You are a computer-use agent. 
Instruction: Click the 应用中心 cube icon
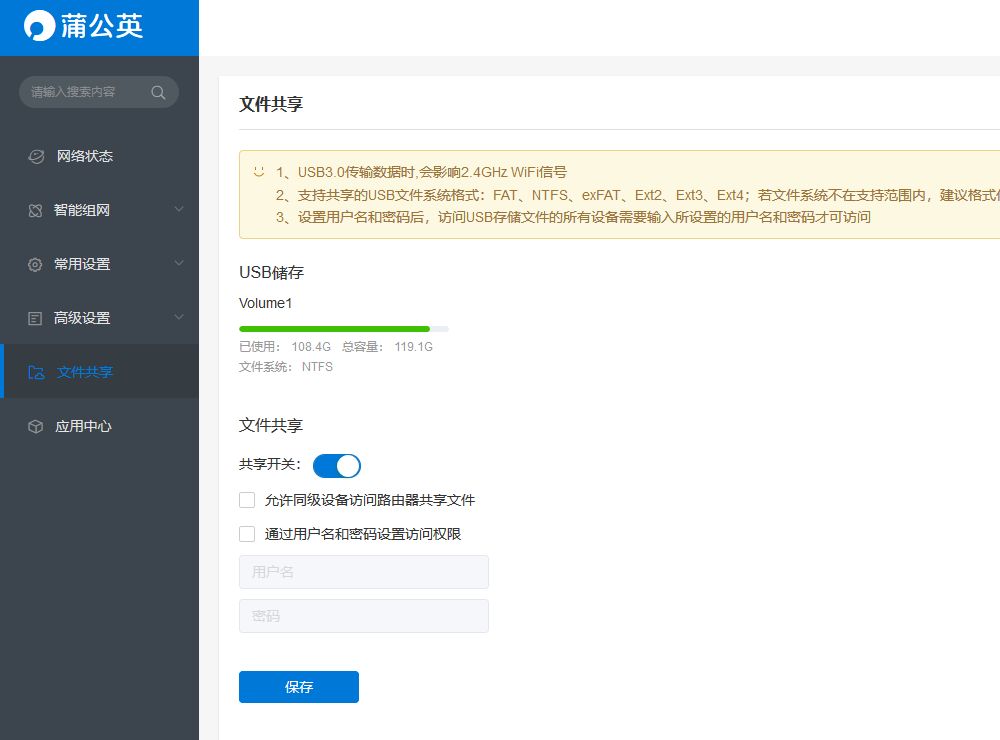[36, 427]
